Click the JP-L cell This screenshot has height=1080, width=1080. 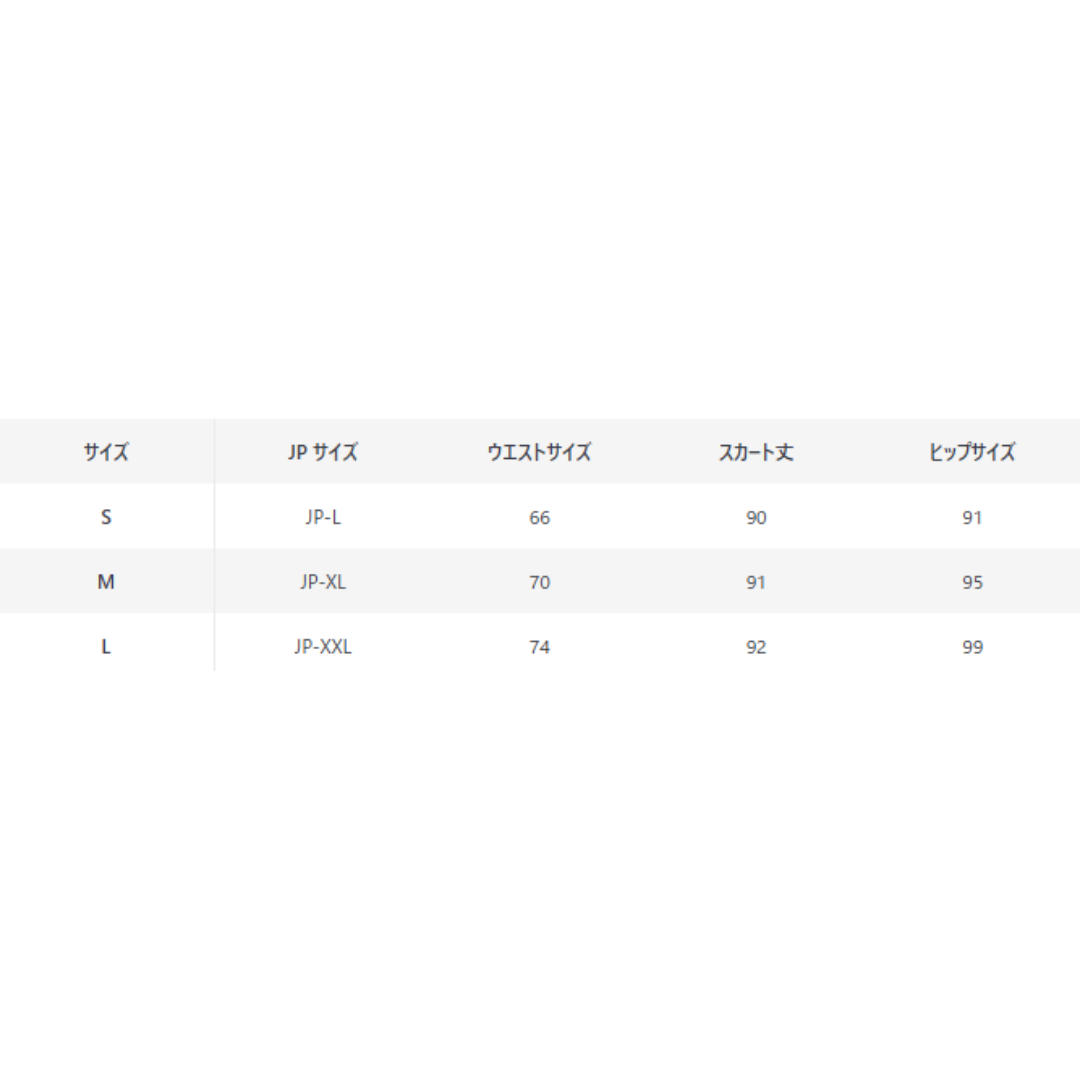[x=322, y=517]
